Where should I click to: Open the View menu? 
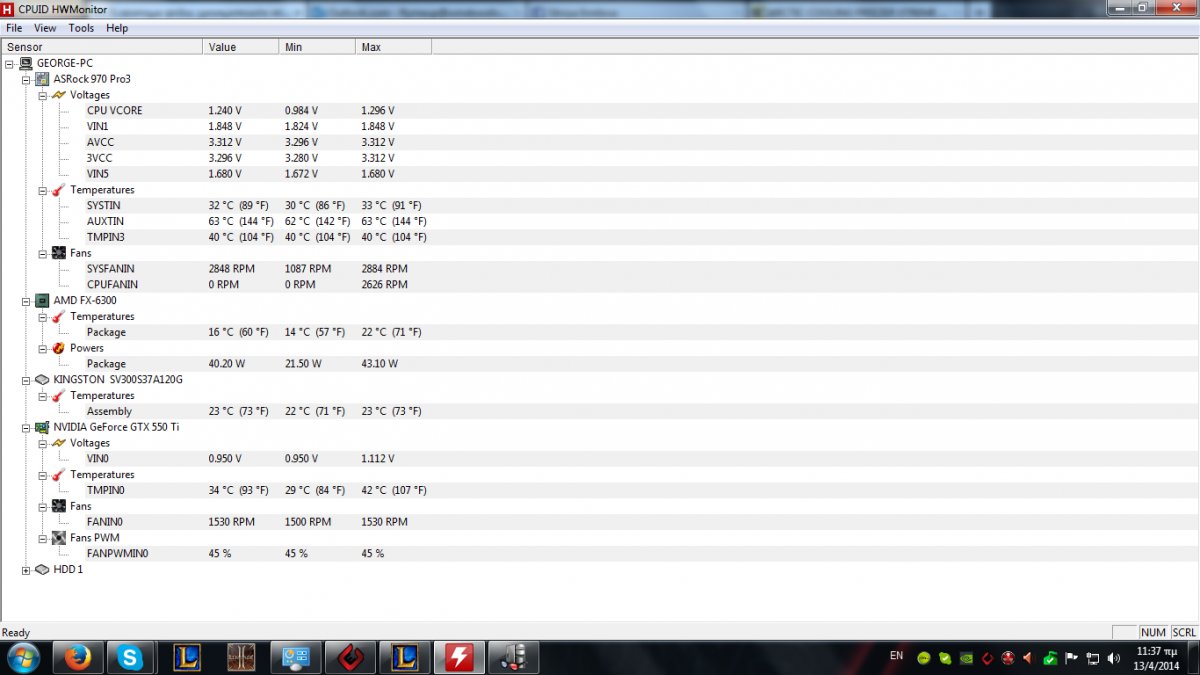coord(45,28)
